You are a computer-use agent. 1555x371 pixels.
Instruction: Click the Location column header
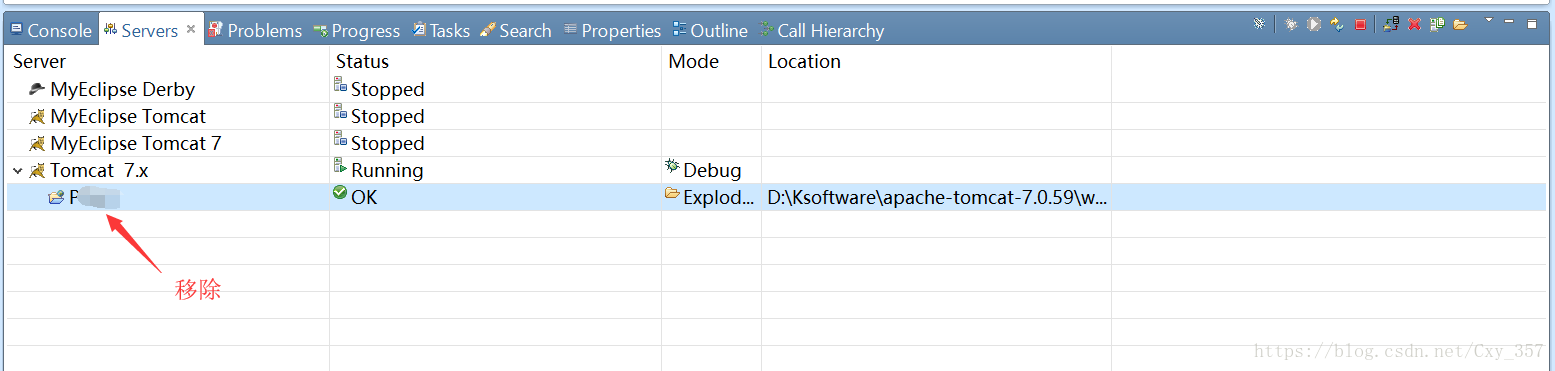(x=804, y=61)
